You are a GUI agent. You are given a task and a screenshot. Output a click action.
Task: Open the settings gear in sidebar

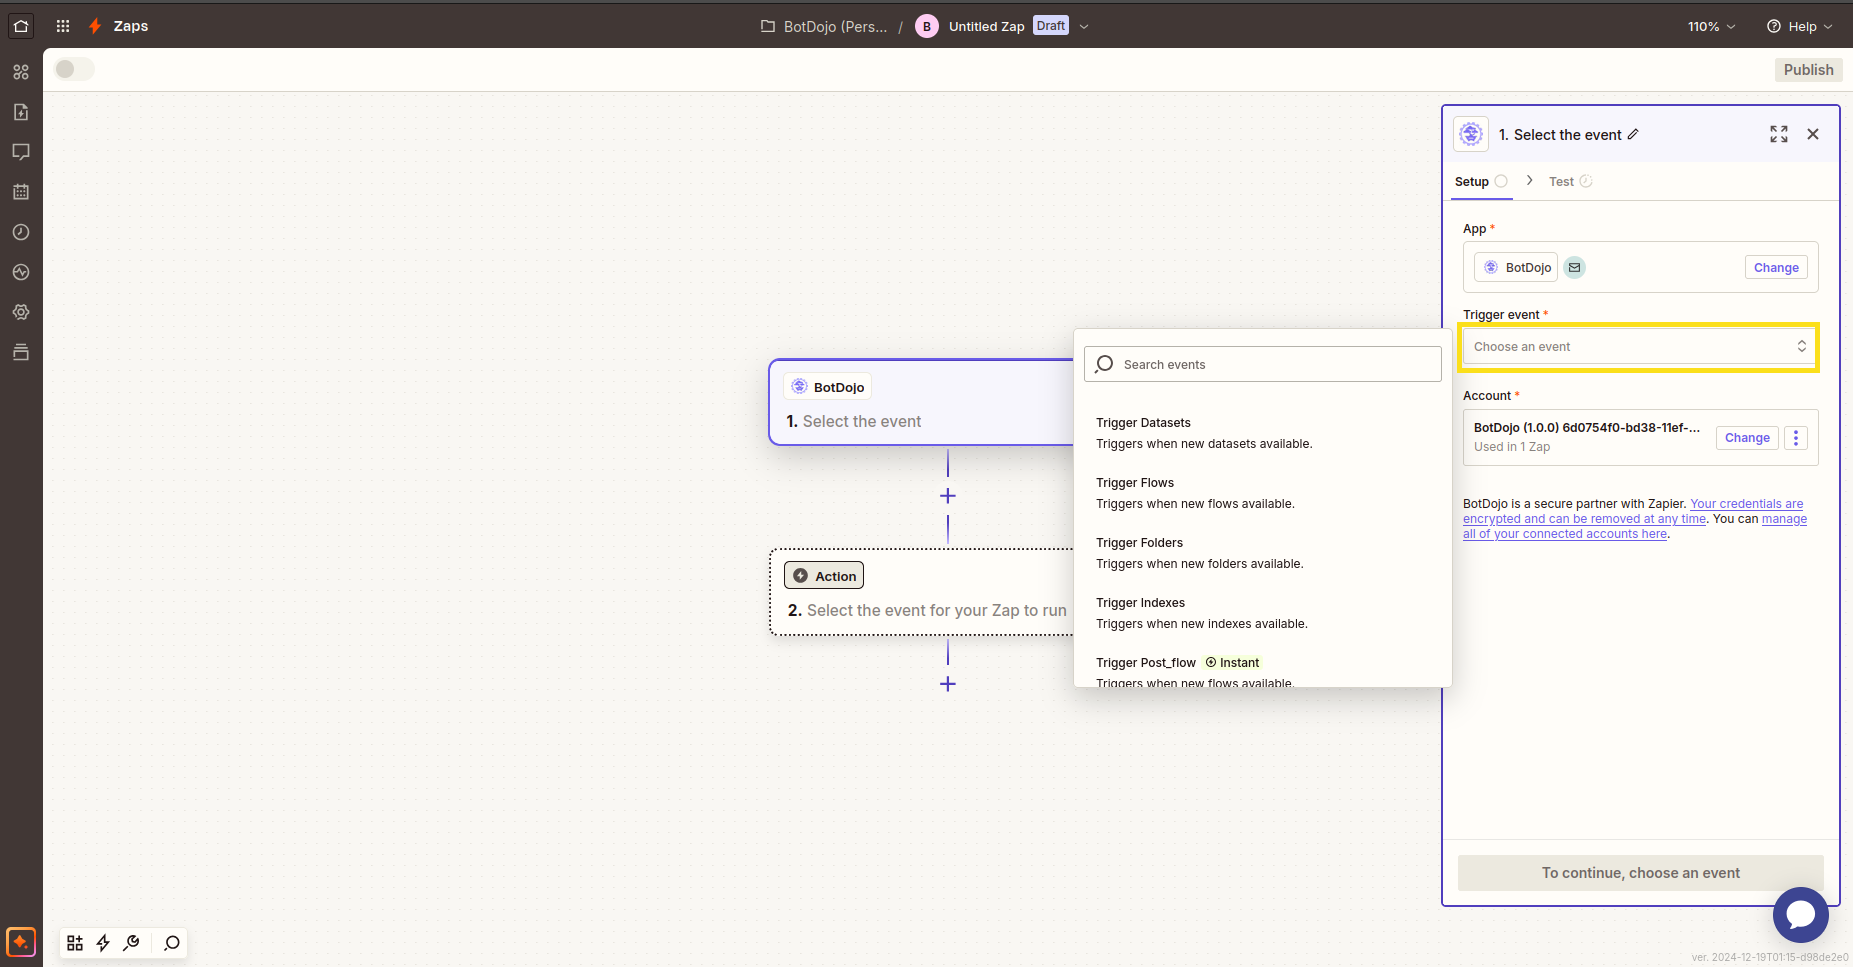21,312
